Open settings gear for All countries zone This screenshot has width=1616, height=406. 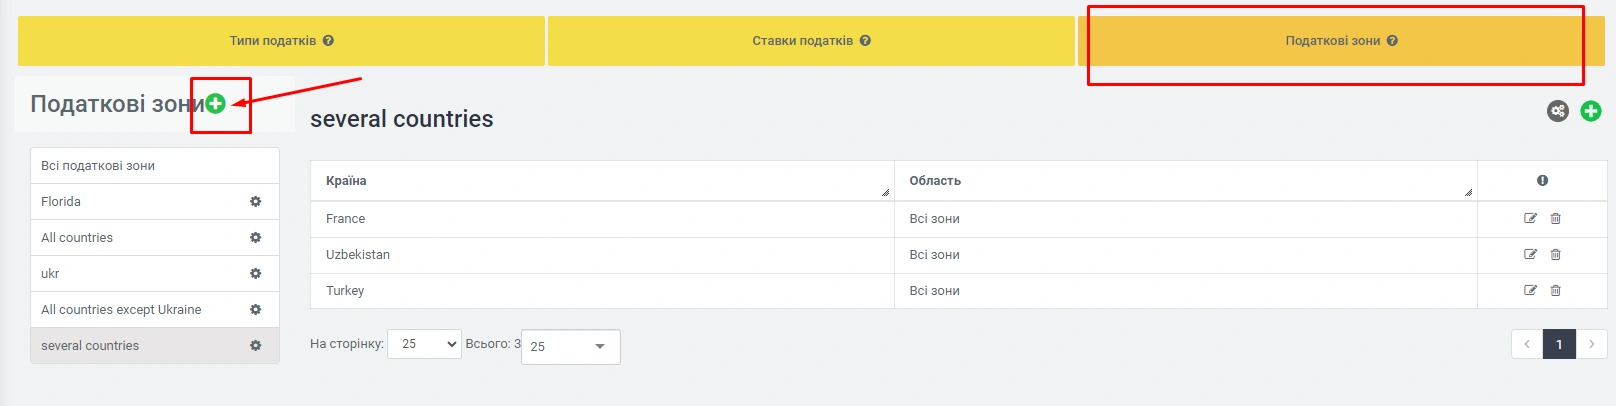click(x=255, y=238)
